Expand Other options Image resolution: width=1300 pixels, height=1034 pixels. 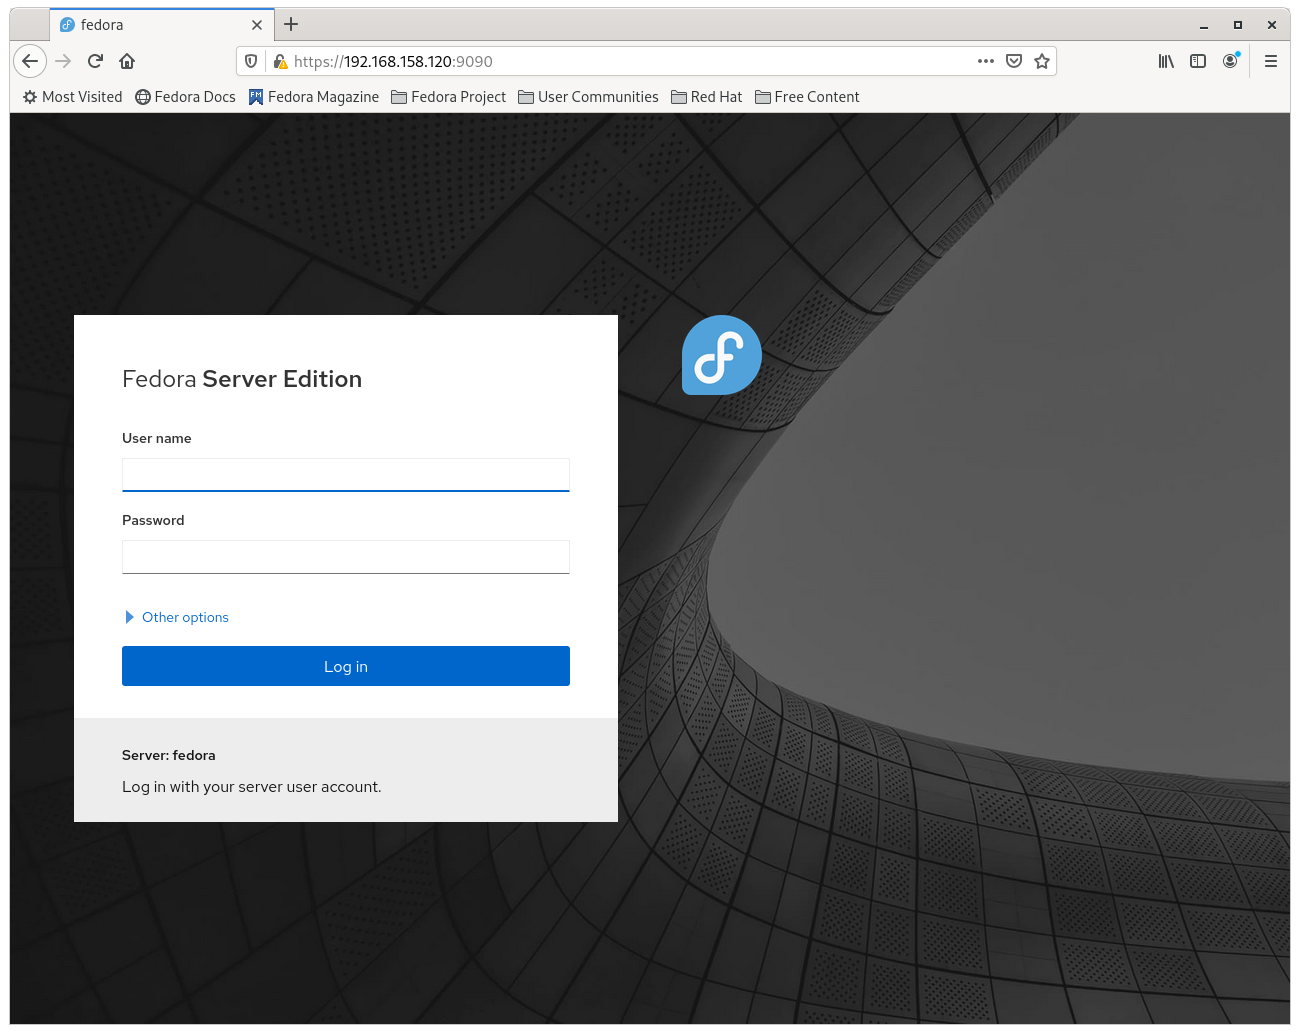point(177,617)
